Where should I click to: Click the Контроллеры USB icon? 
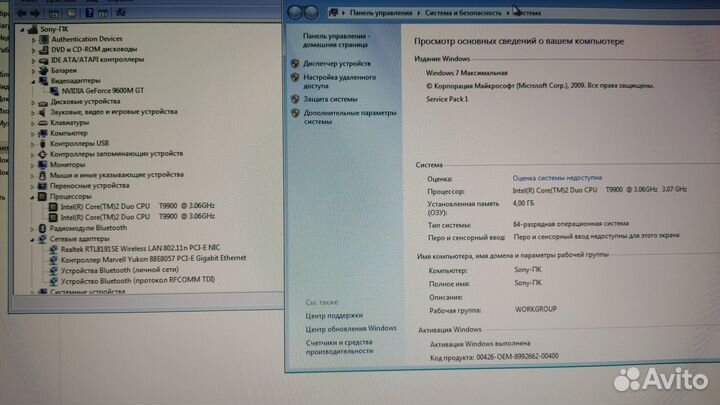tap(43, 144)
